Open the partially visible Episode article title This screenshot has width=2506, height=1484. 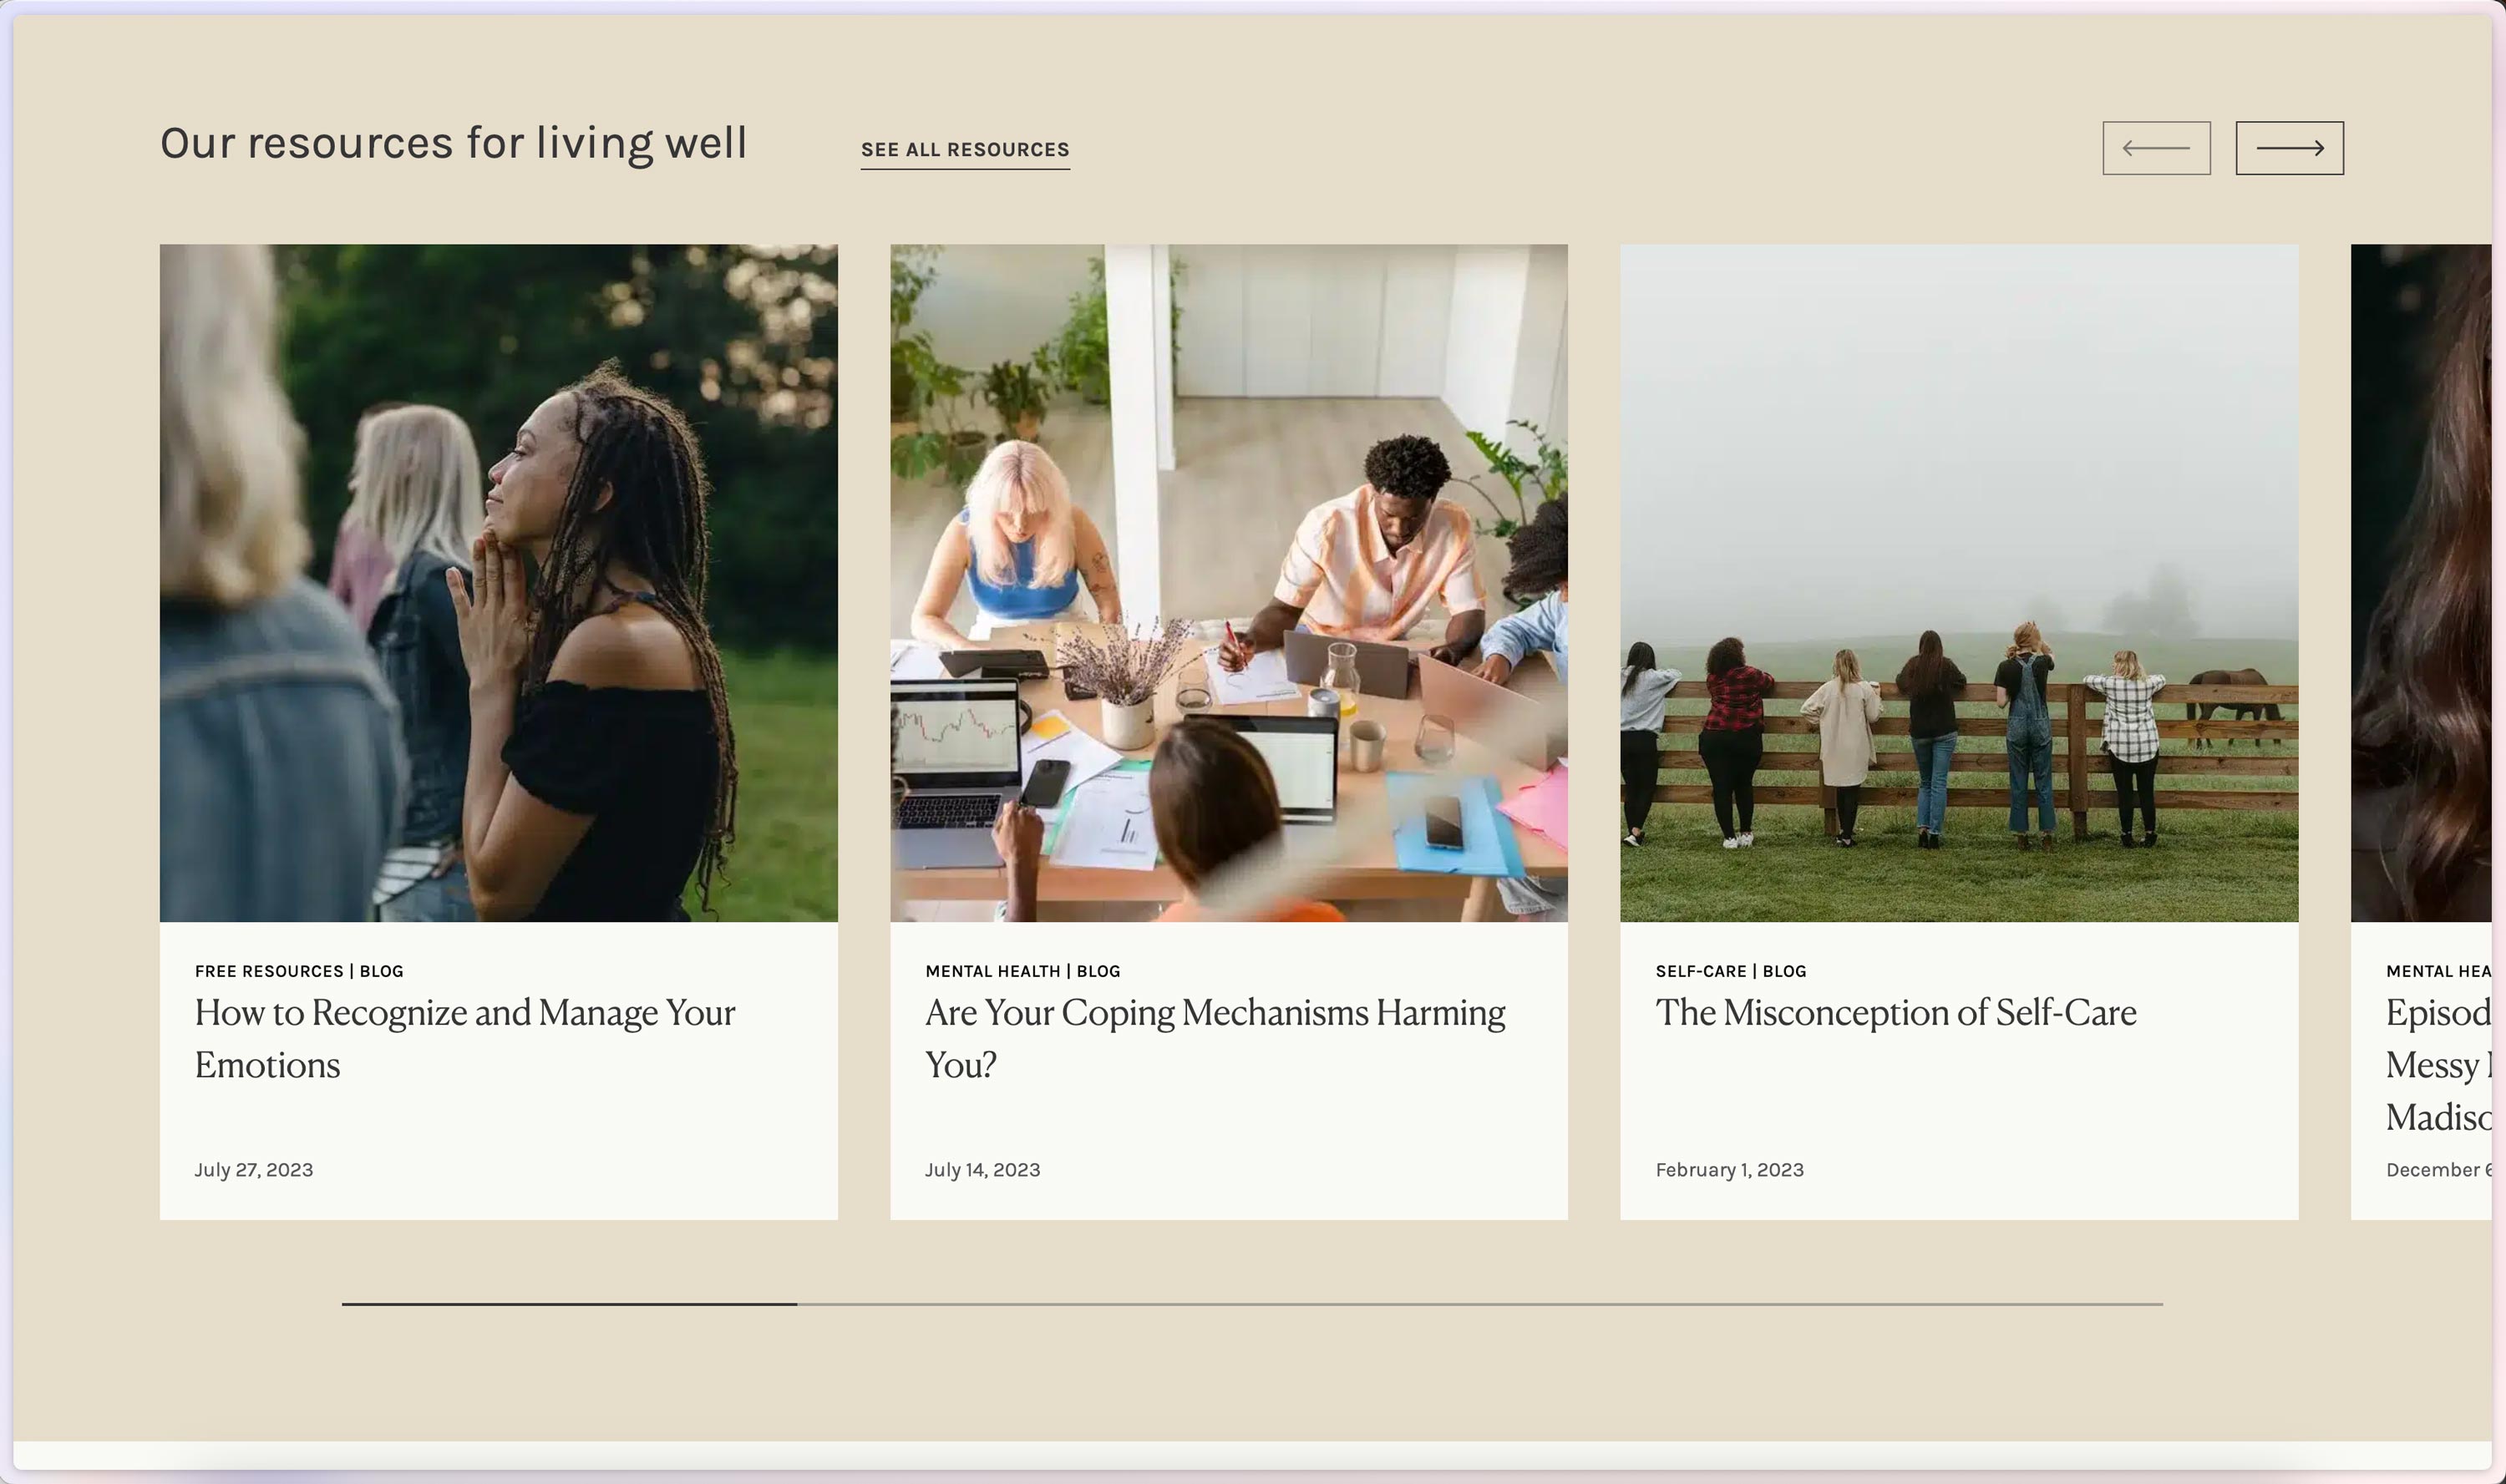[2438, 1064]
